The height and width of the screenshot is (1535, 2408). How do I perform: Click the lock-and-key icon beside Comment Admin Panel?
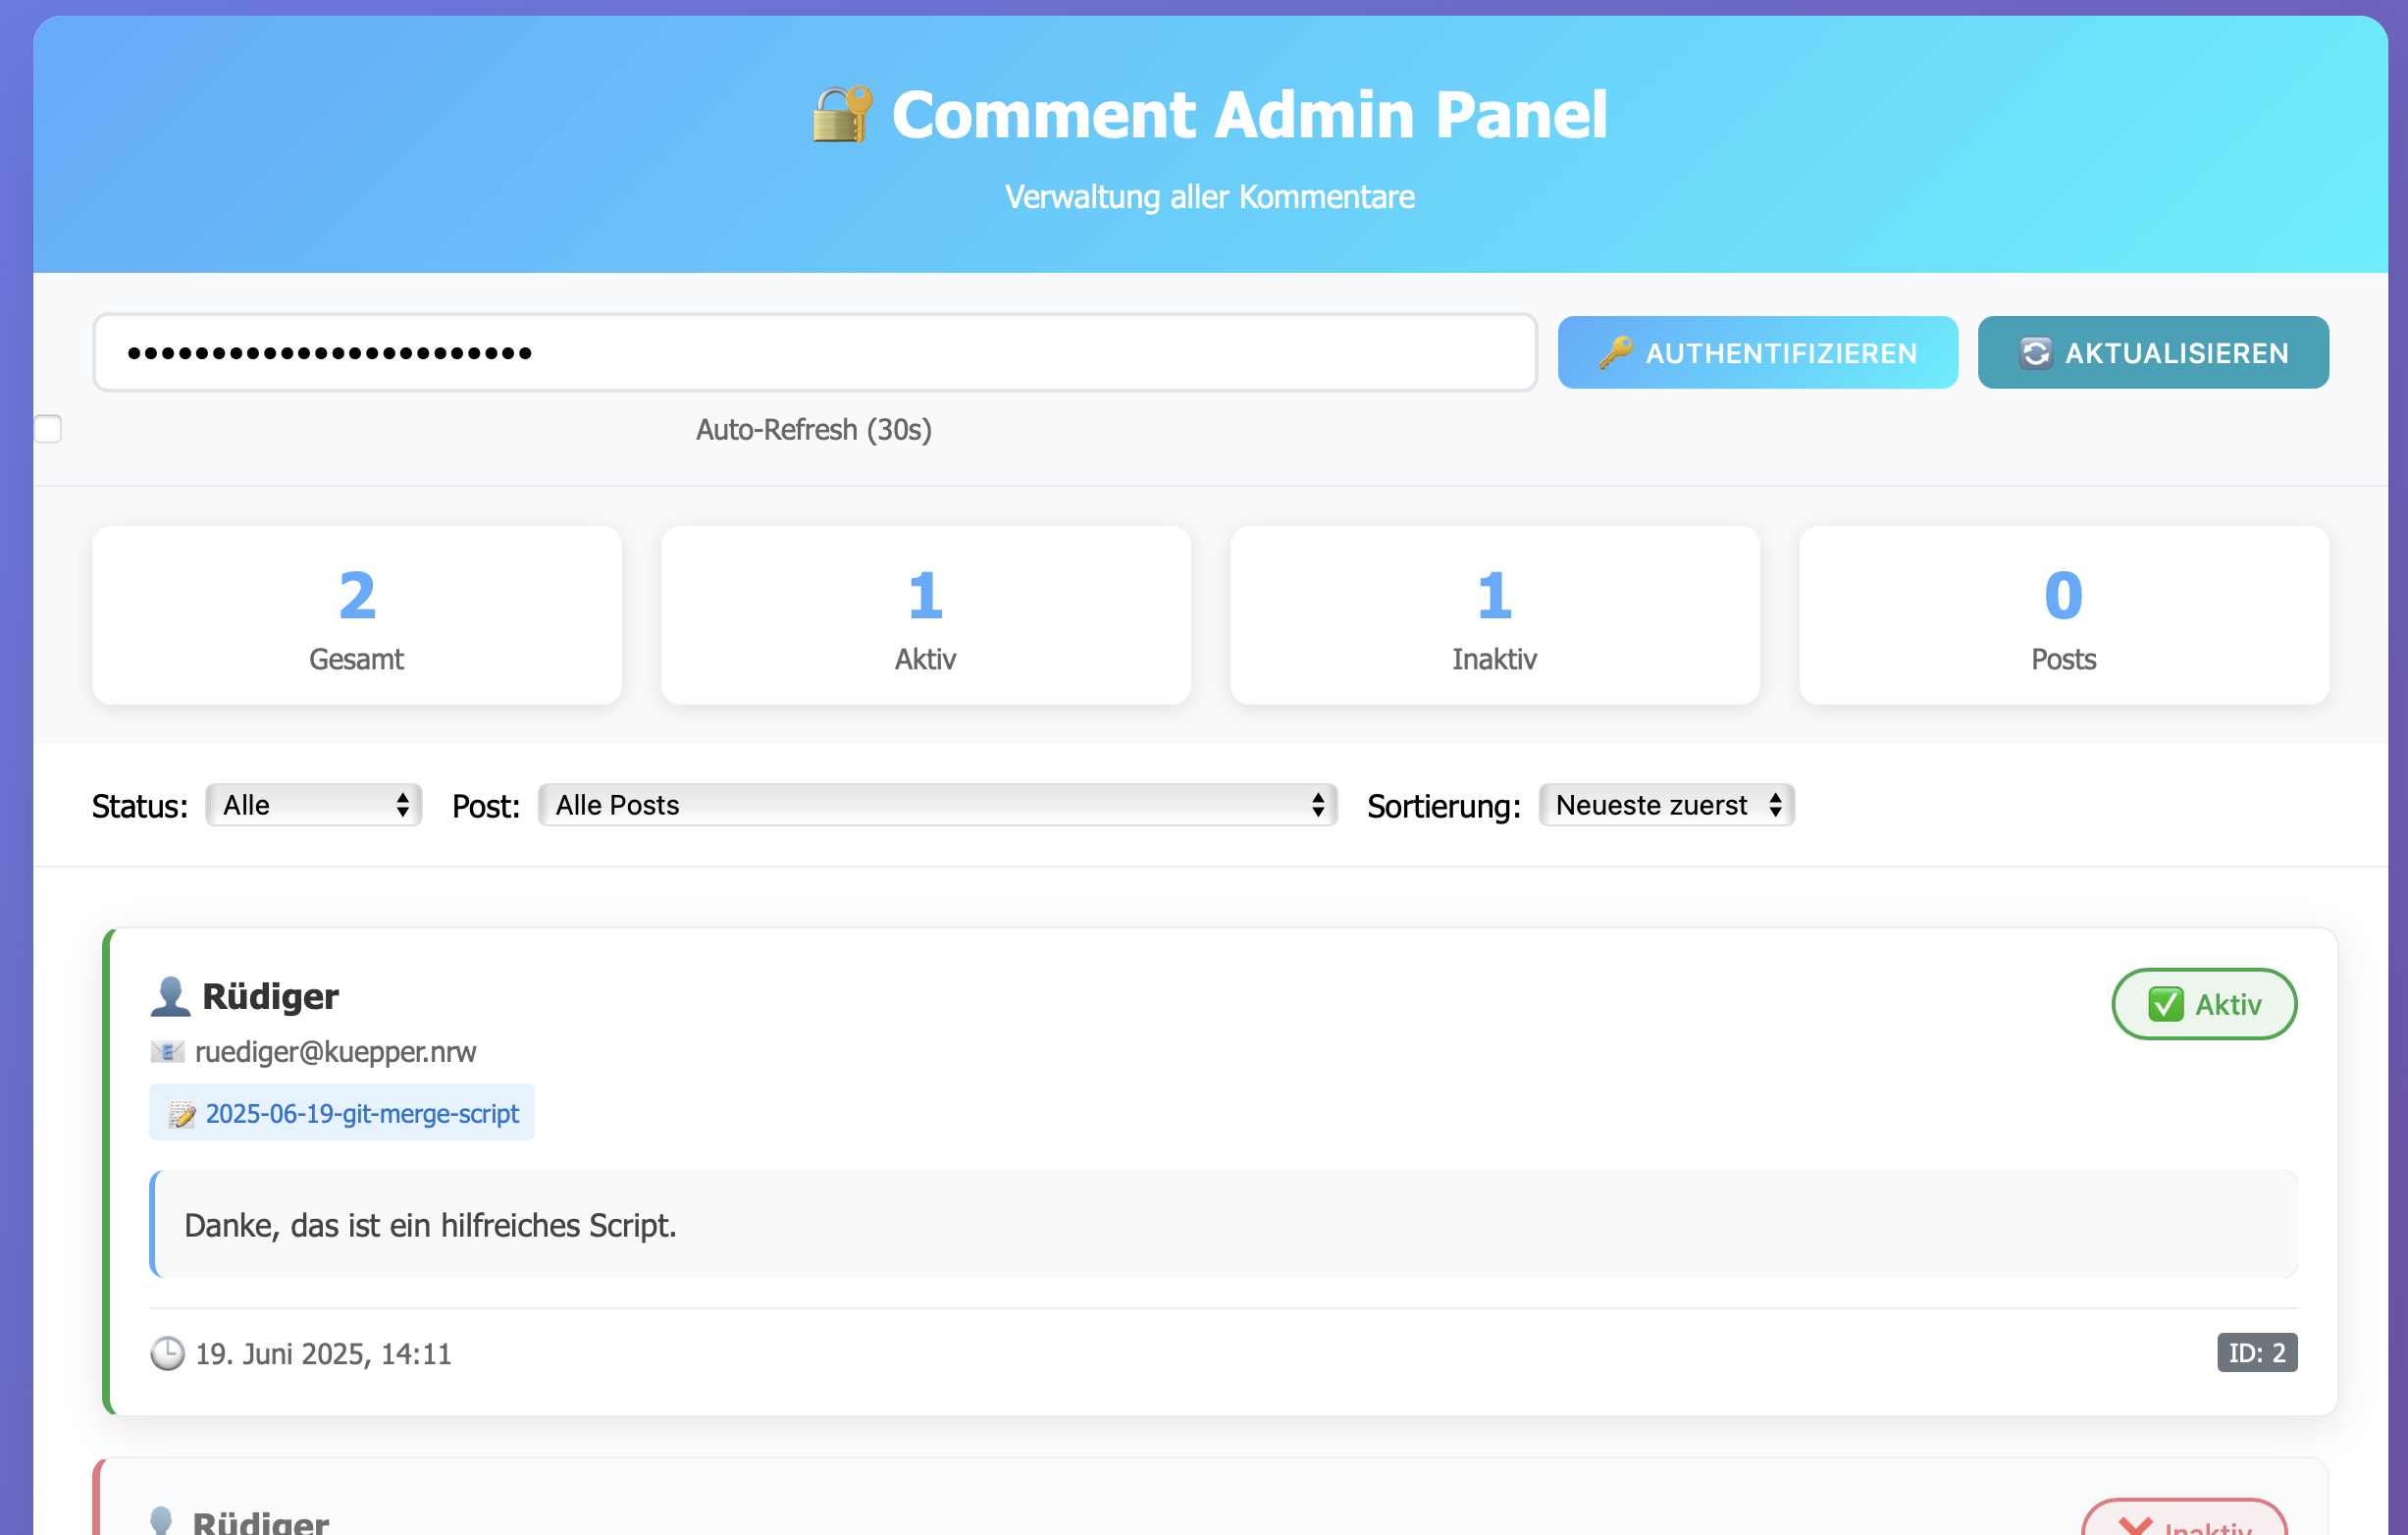coord(841,113)
